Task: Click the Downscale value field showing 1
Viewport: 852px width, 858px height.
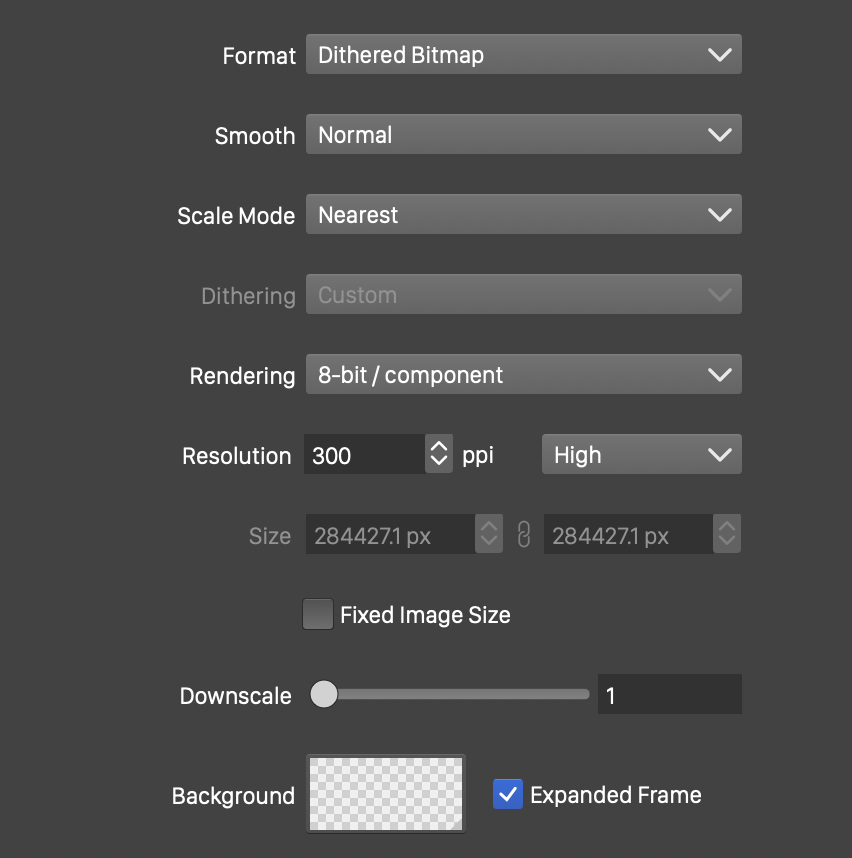Action: click(669, 695)
